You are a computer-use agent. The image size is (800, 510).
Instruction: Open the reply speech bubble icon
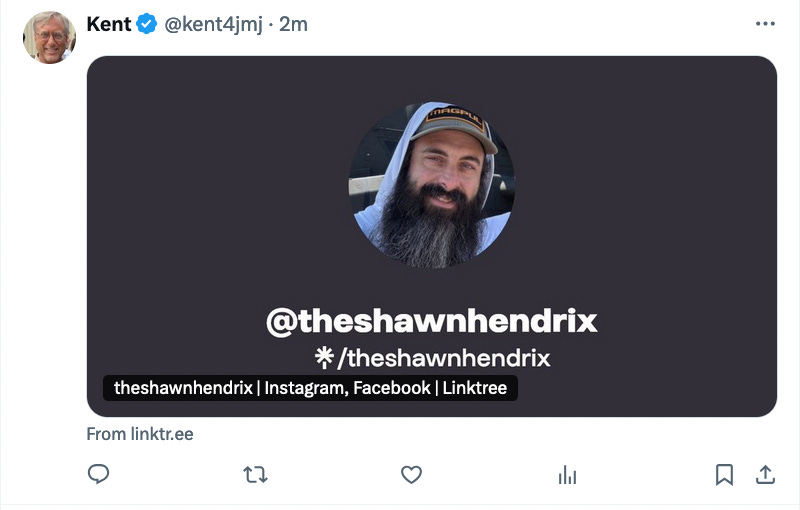click(x=98, y=474)
